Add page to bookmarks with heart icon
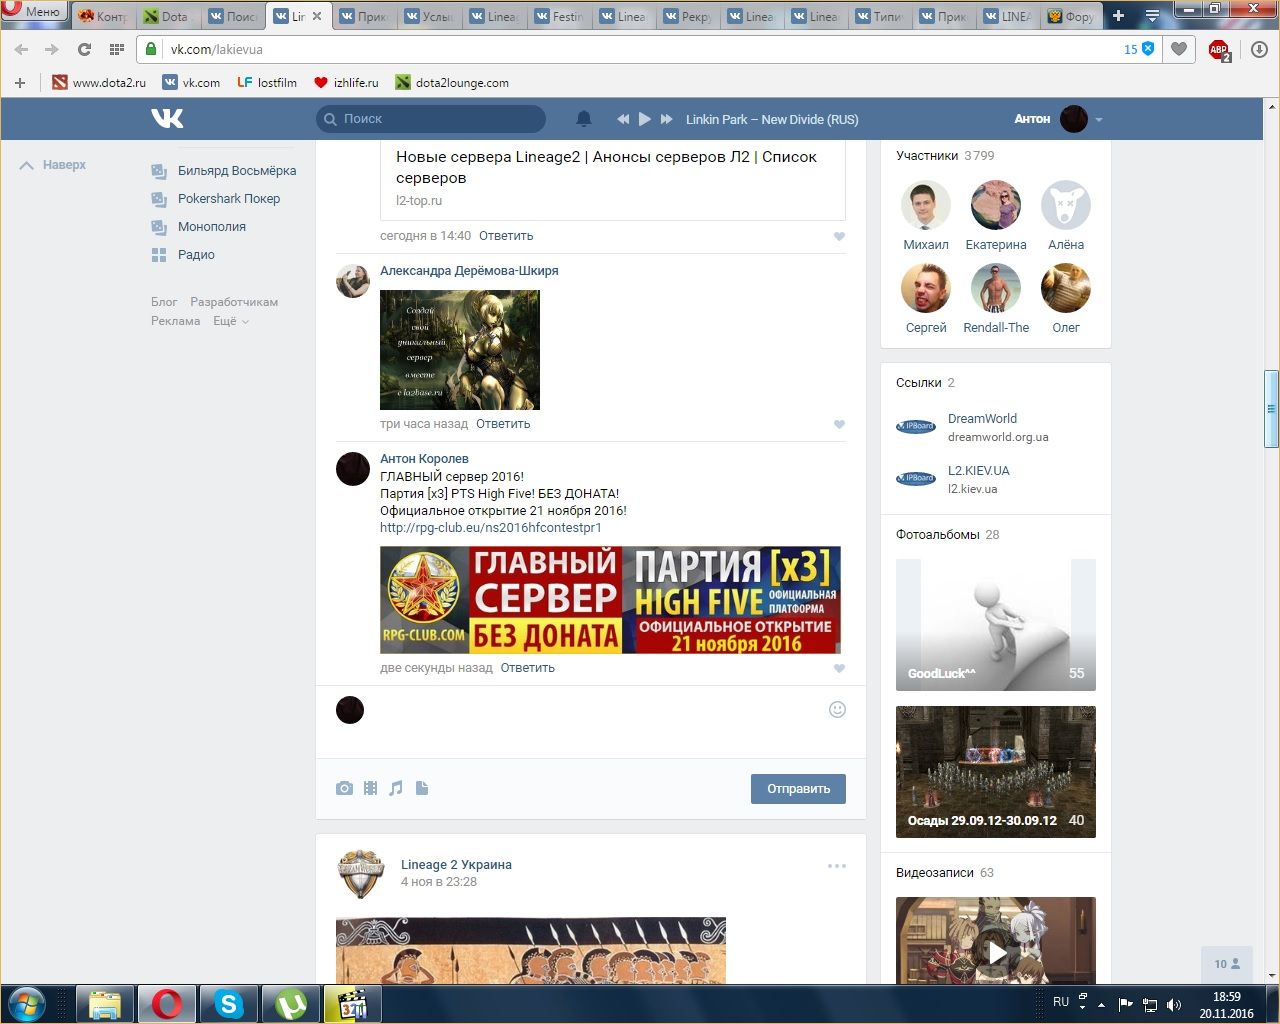 1179,49
